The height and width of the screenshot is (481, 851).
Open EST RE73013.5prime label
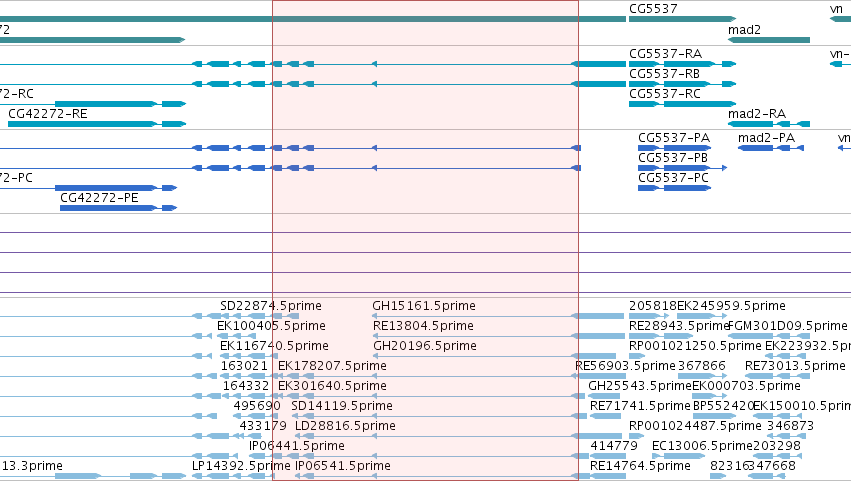796,366
